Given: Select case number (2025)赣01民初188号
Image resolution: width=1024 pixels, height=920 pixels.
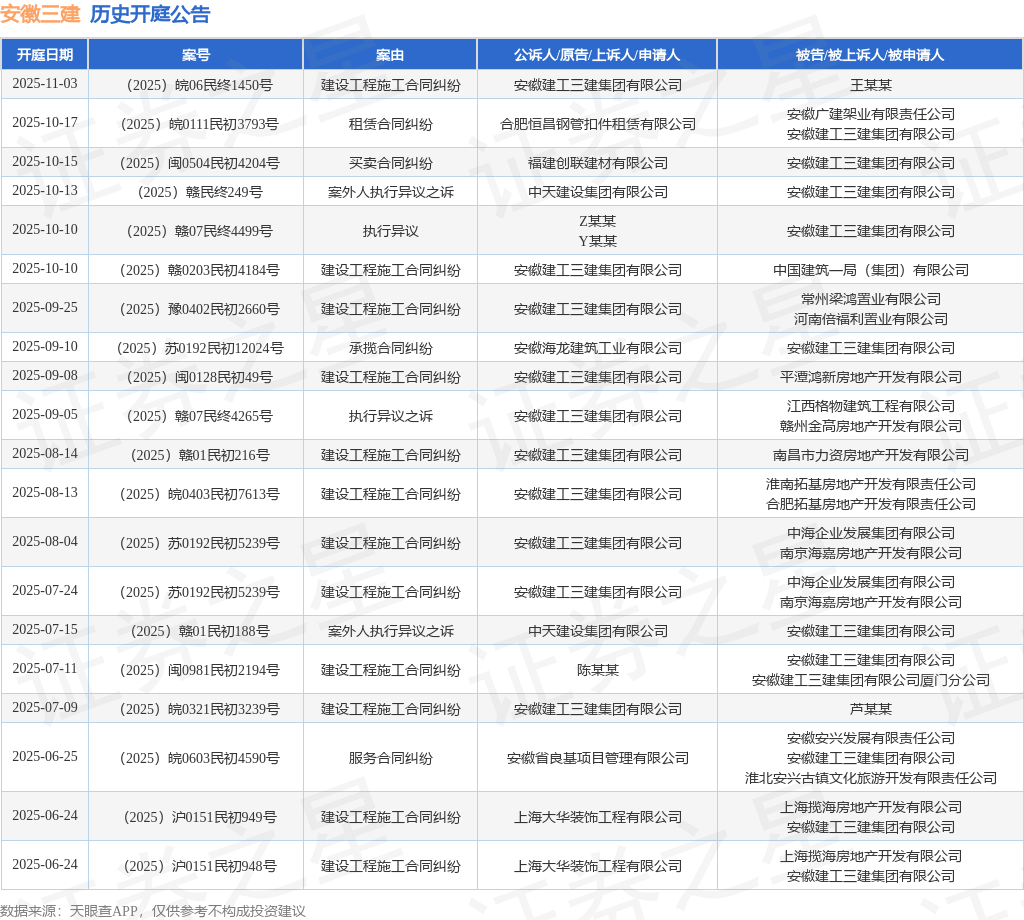Looking at the screenshot, I should coord(199,631).
